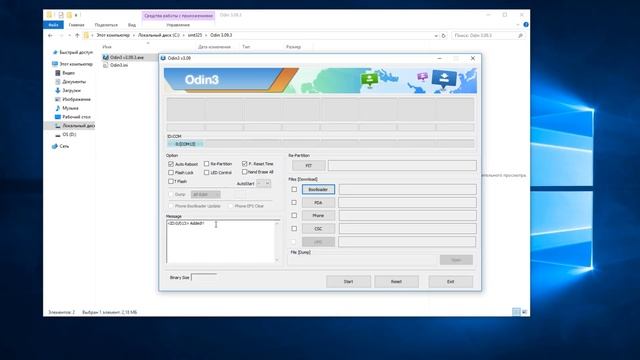Click the Локальный диск (C:) breadcrumb

point(159,36)
